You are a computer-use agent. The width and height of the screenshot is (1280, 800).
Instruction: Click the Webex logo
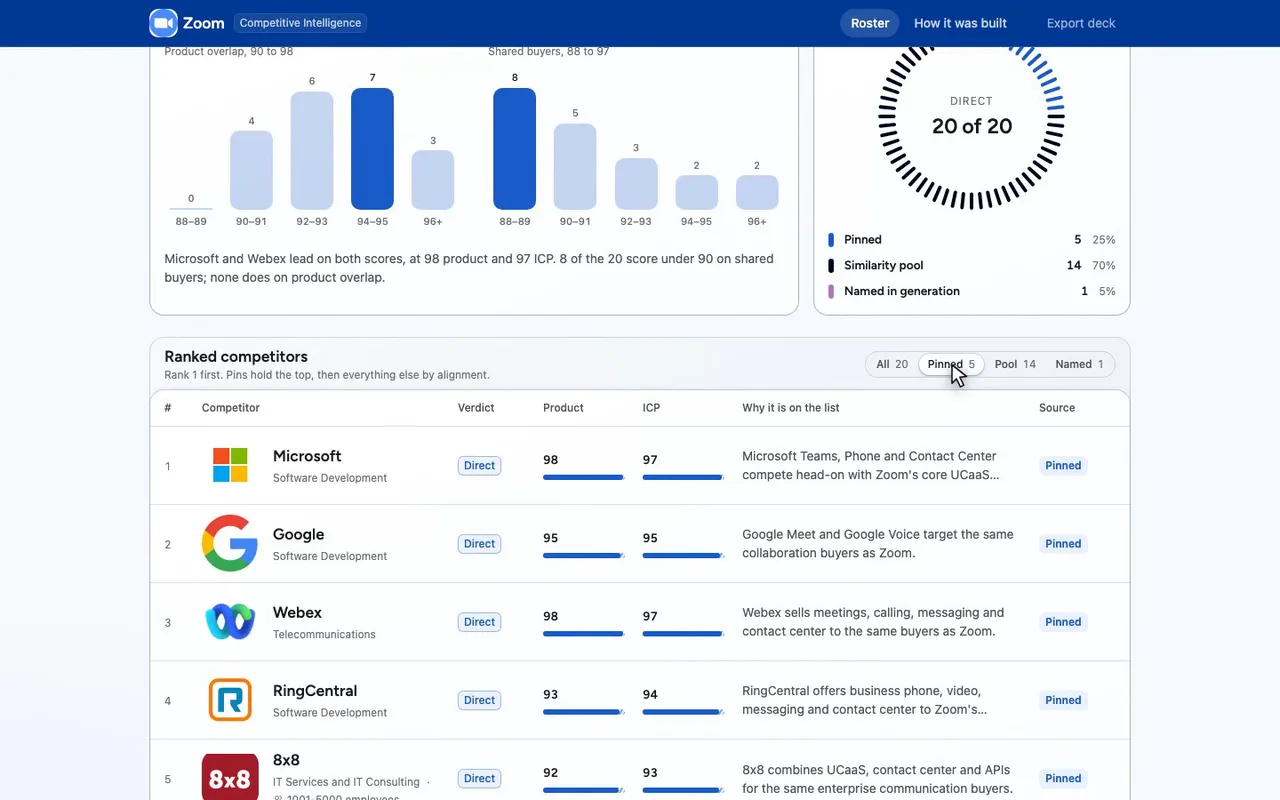click(x=230, y=621)
